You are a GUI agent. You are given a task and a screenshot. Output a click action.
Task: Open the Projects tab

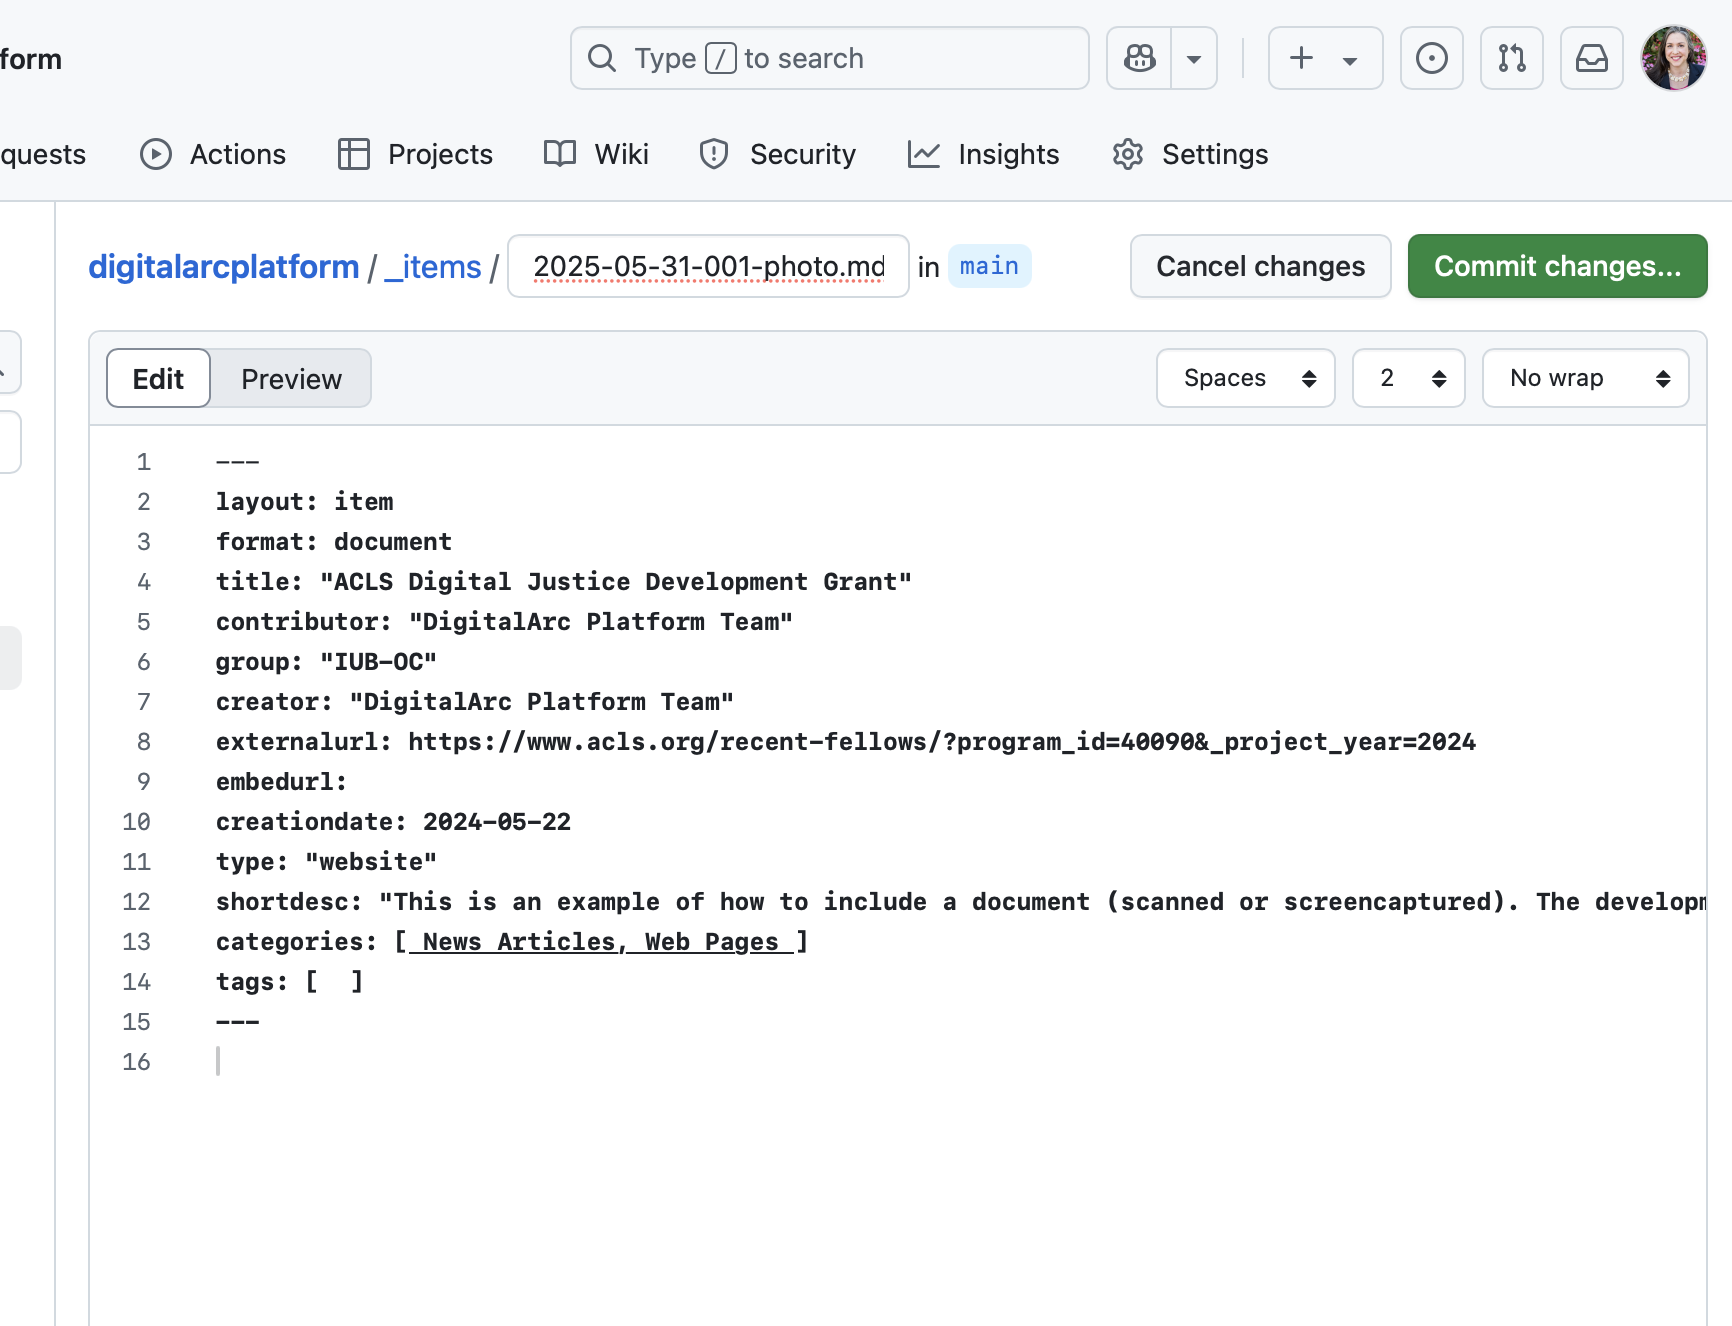click(x=415, y=154)
